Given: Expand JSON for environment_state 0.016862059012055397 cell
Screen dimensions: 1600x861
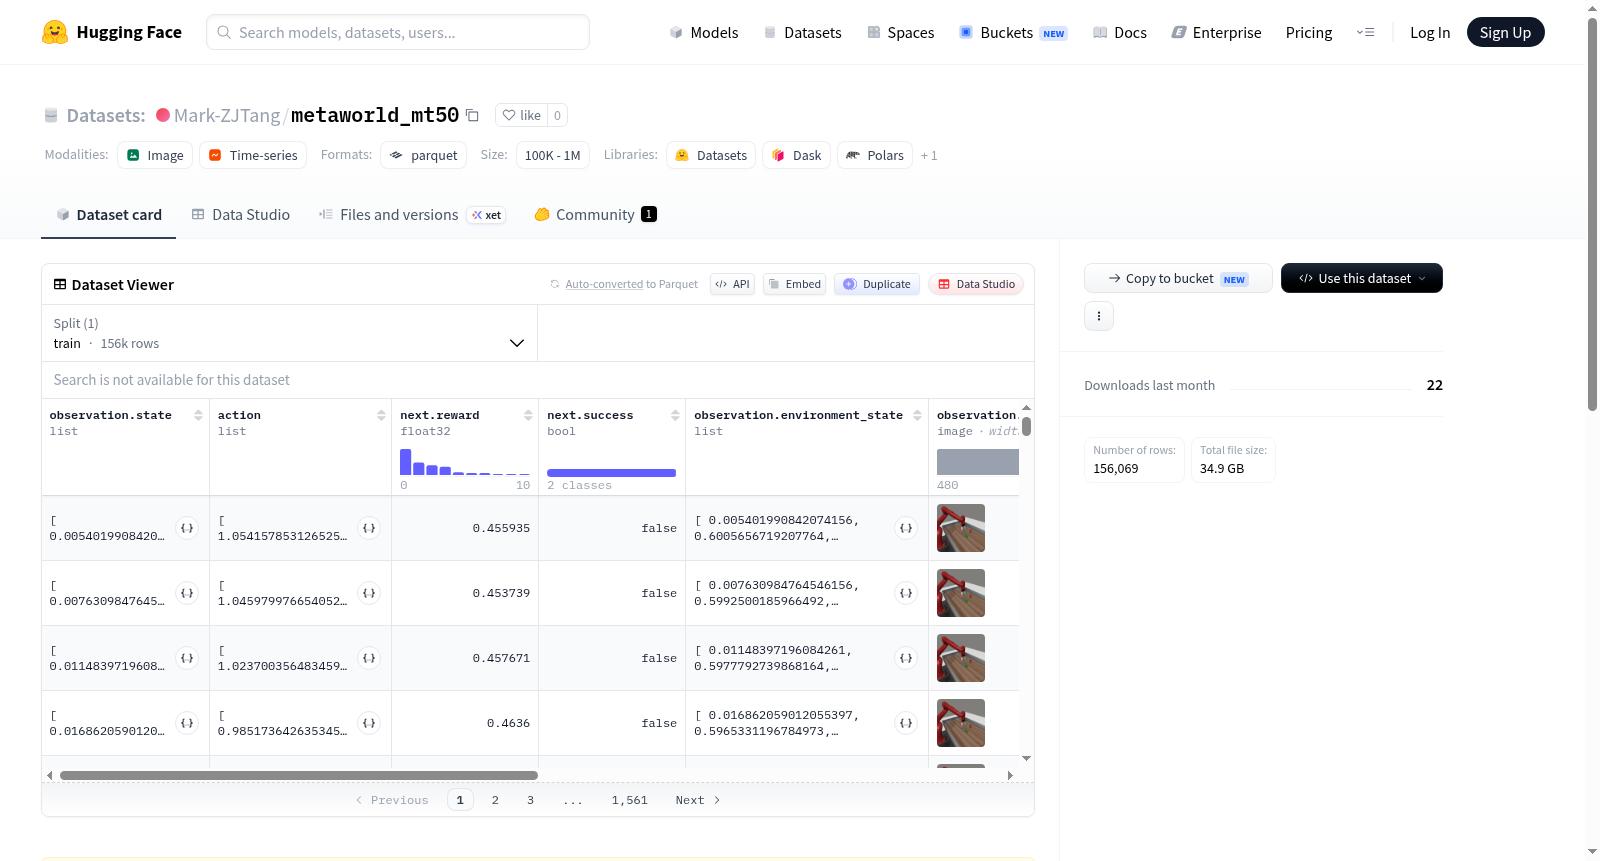Looking at the screenshot, I should coord(906,723).
